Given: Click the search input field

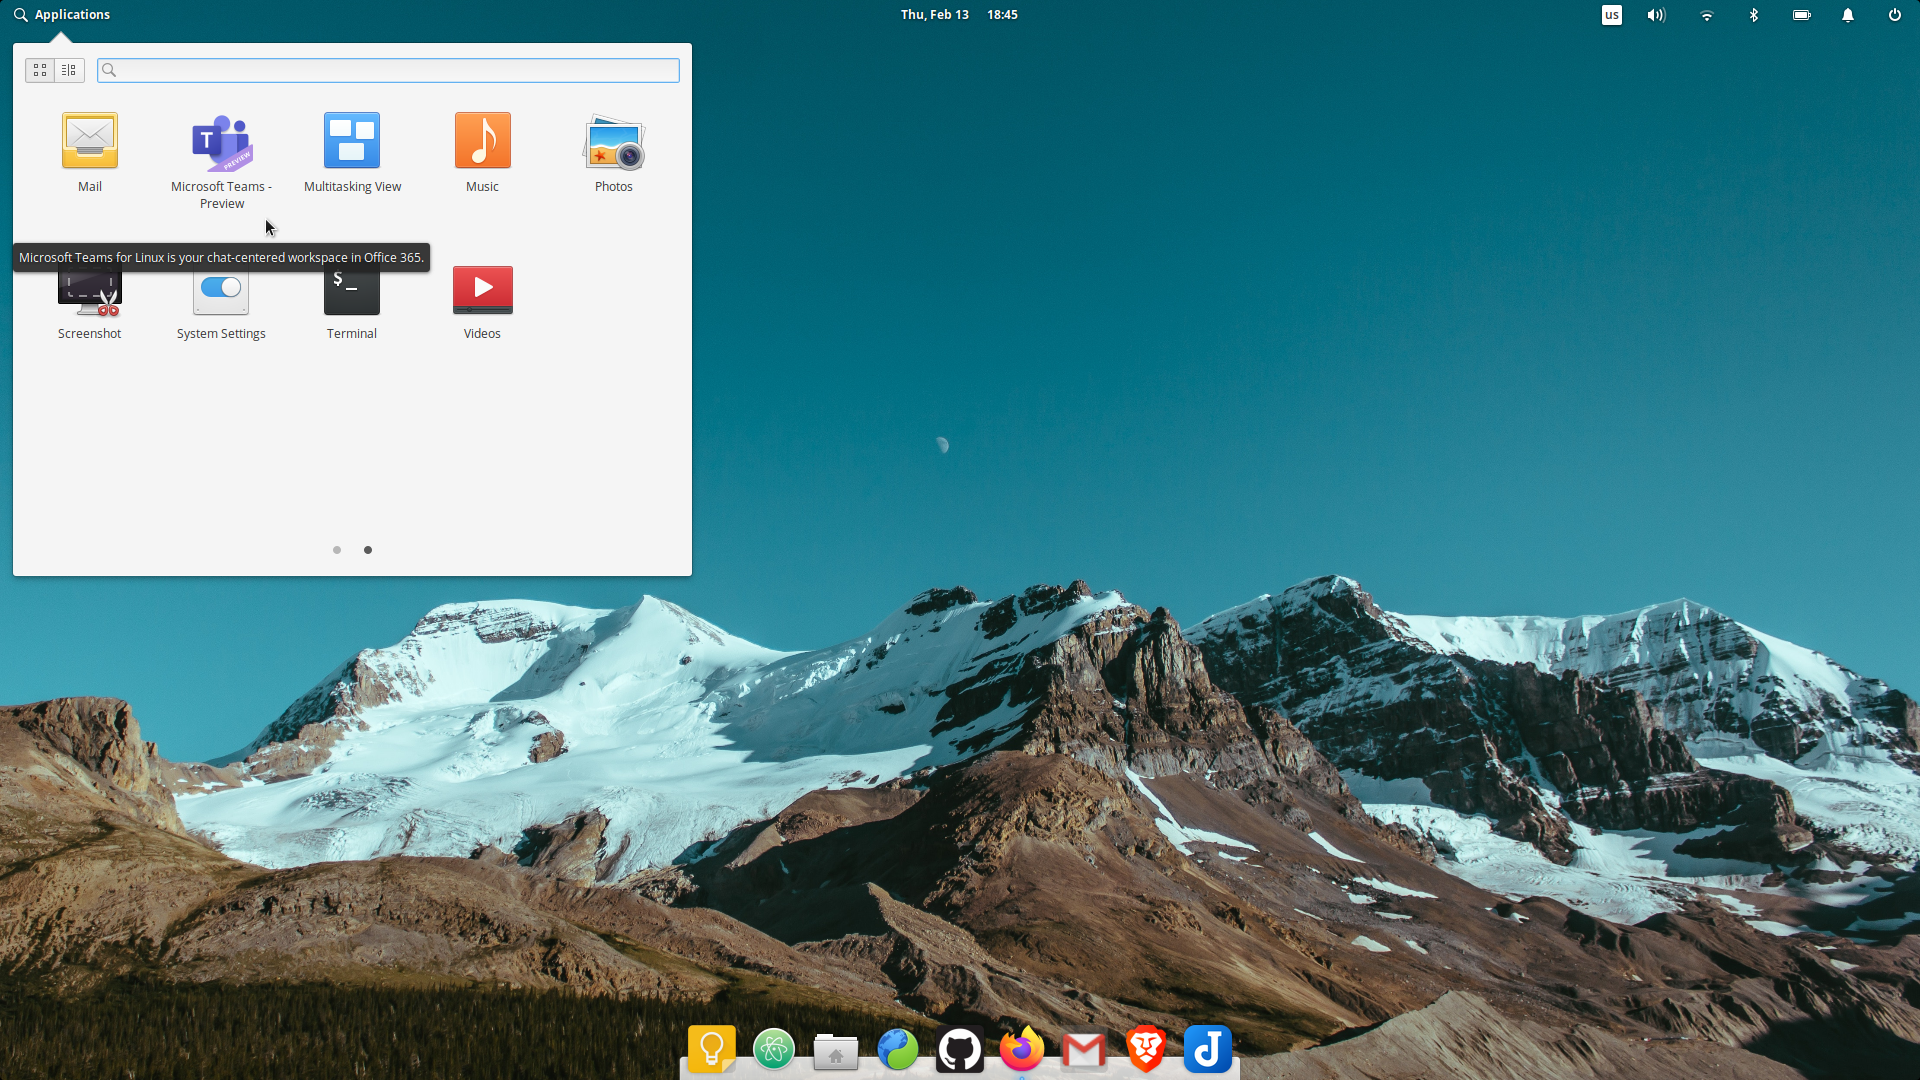Looking at the screenshot, I should pyautogui.click(x=389, y=70).
